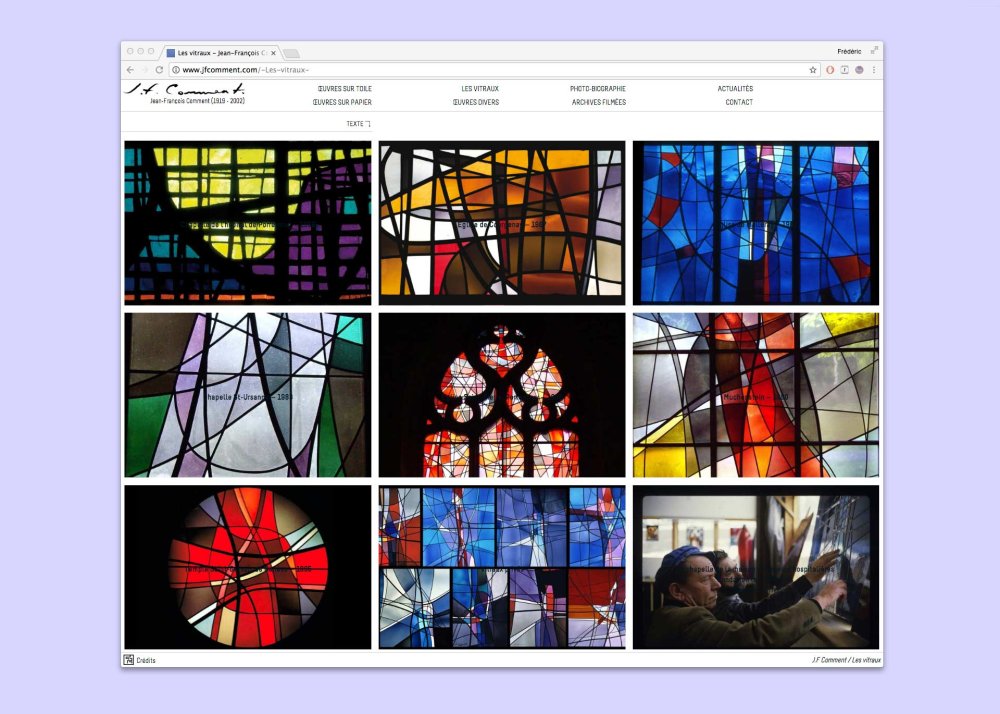Open the blue eight-panel collage thumbnail
1000x714 pixels.
tap(502, 567)
